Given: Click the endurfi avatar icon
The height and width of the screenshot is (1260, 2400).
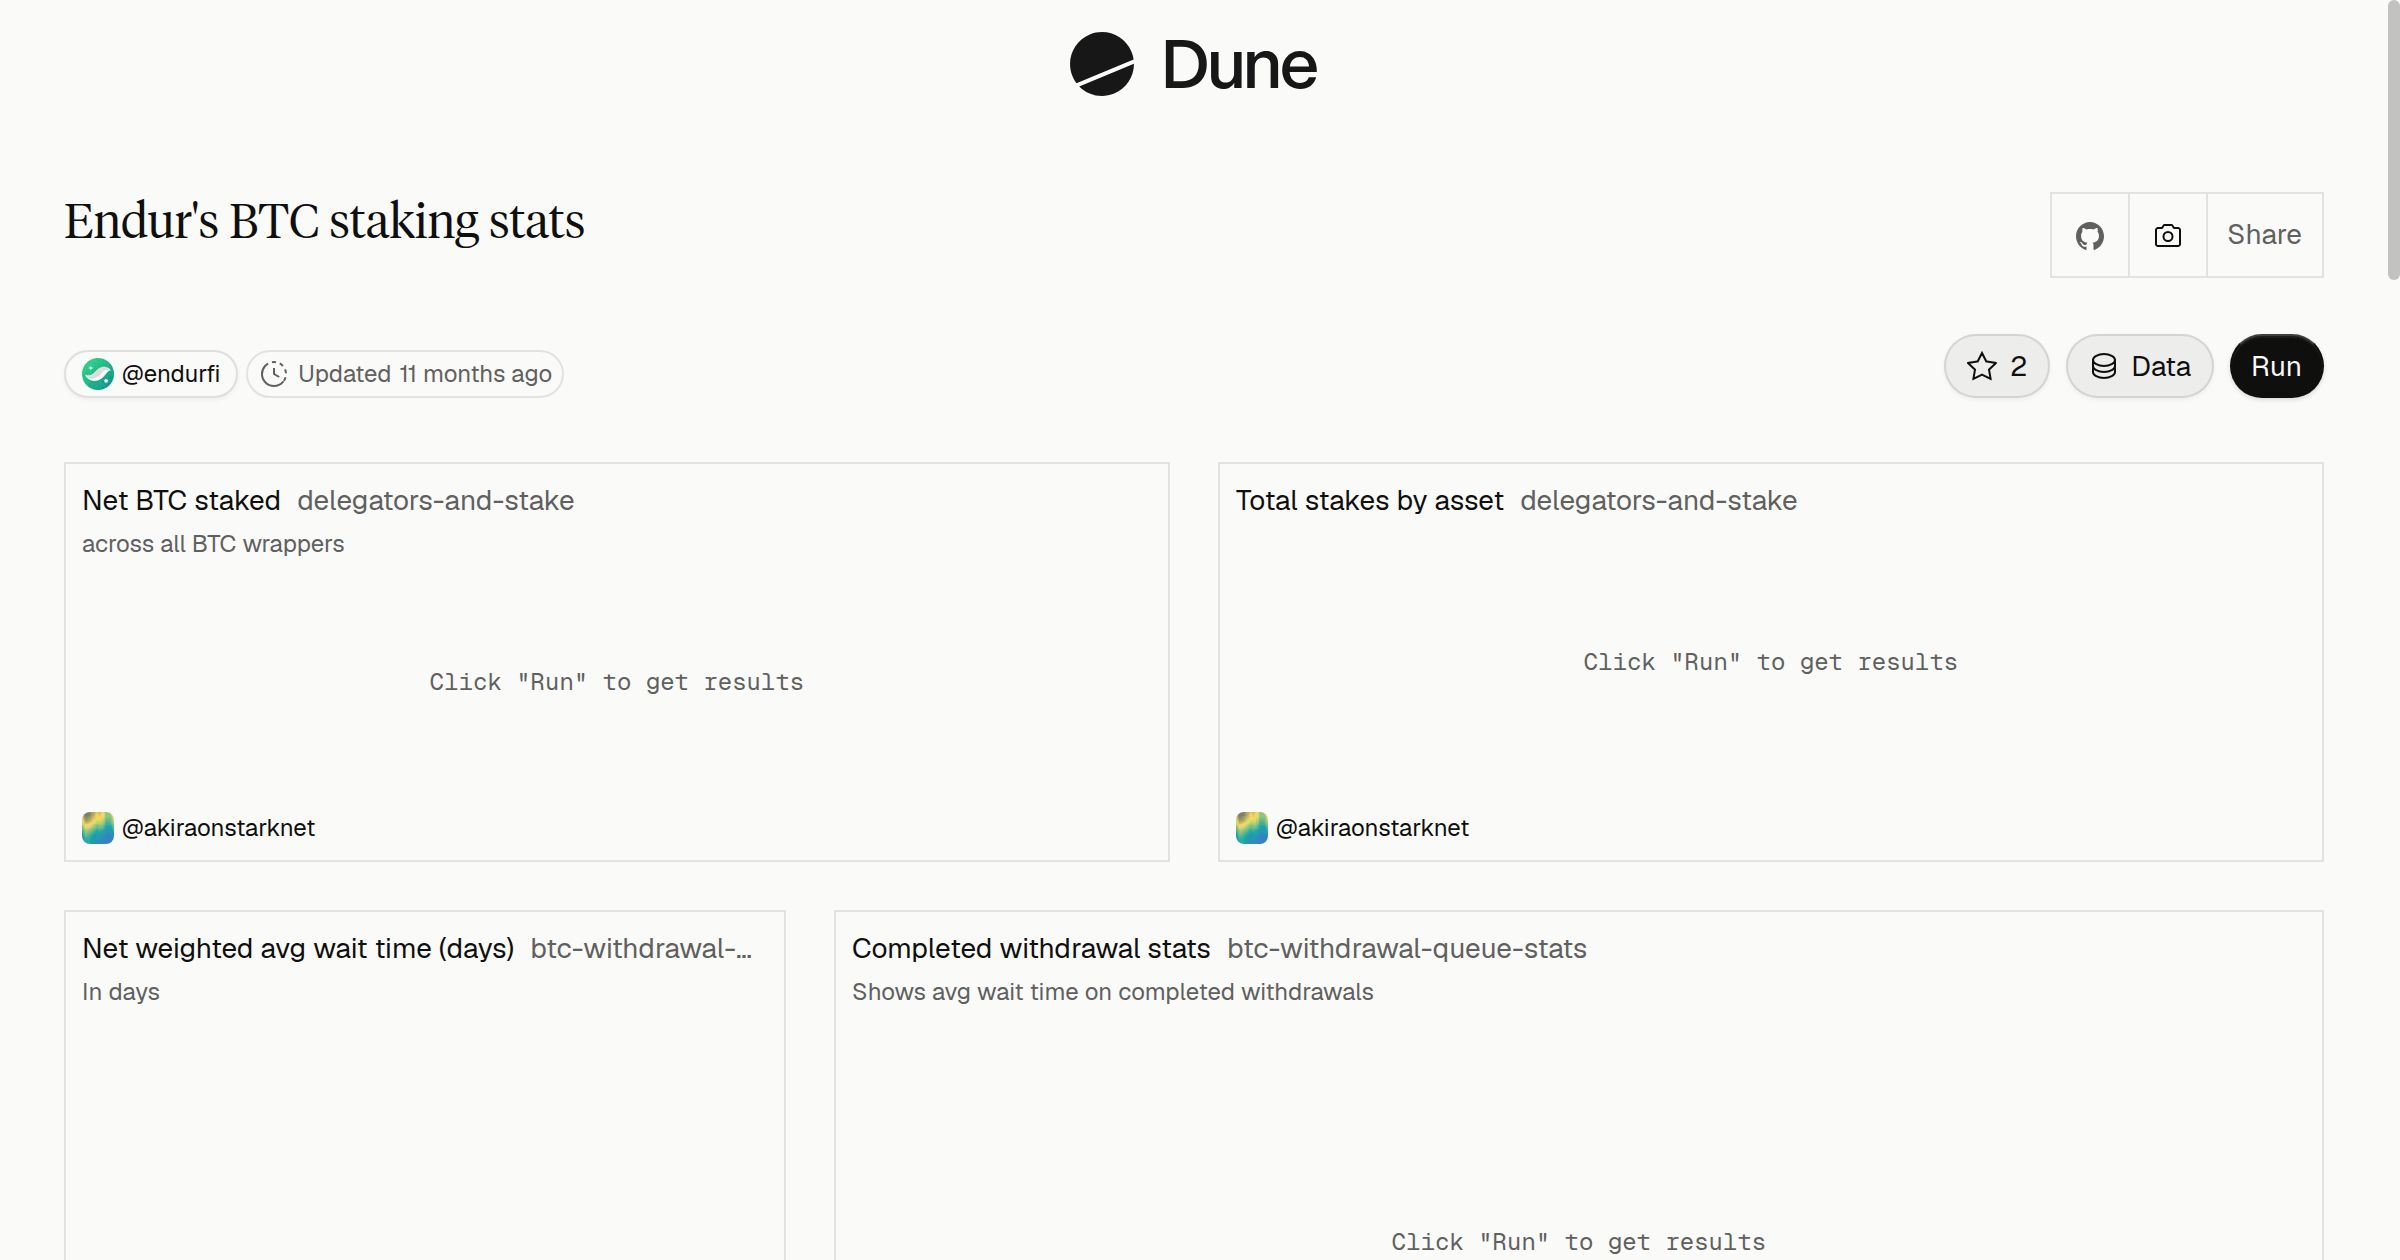Looking at the screenshot, I should click(98, 374).
